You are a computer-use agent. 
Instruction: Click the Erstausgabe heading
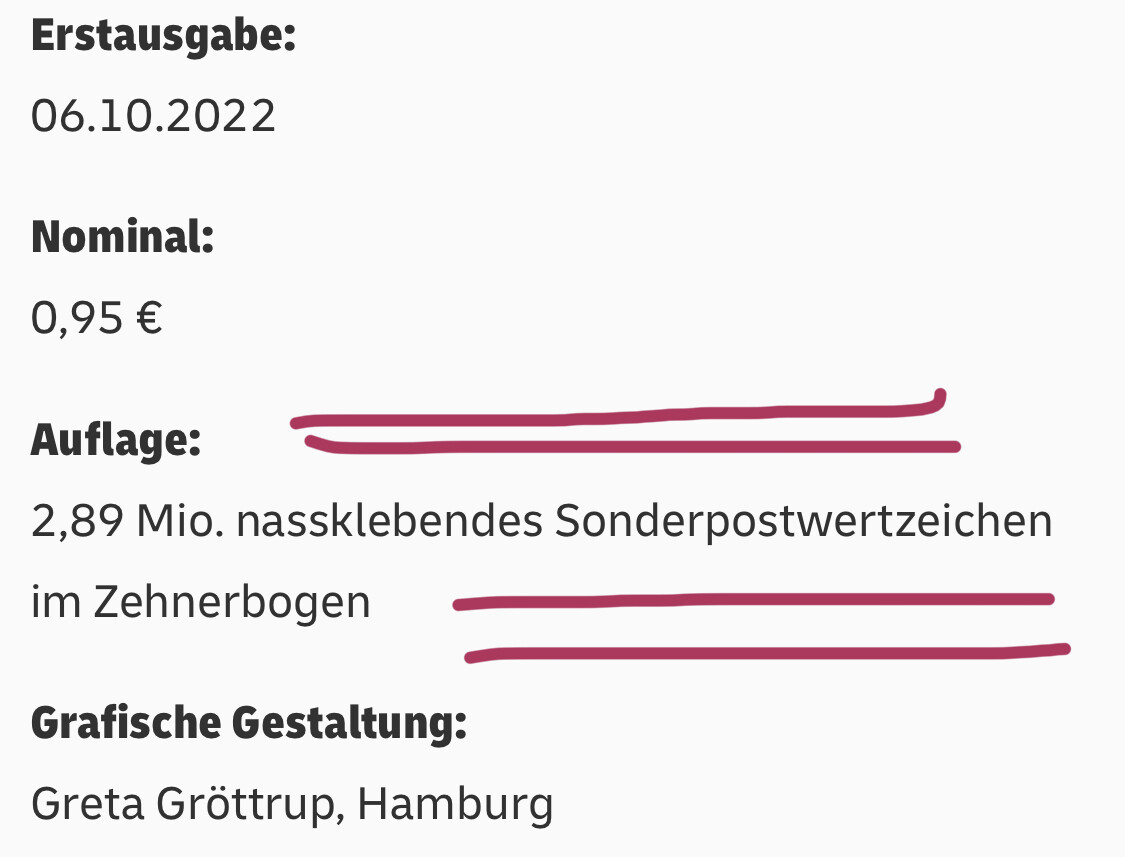[x=164, y=37]
